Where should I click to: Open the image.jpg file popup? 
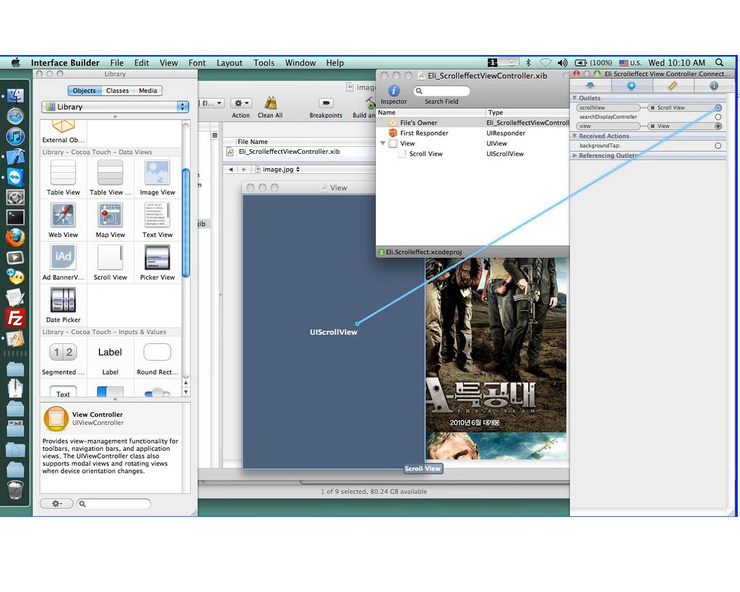278,169
